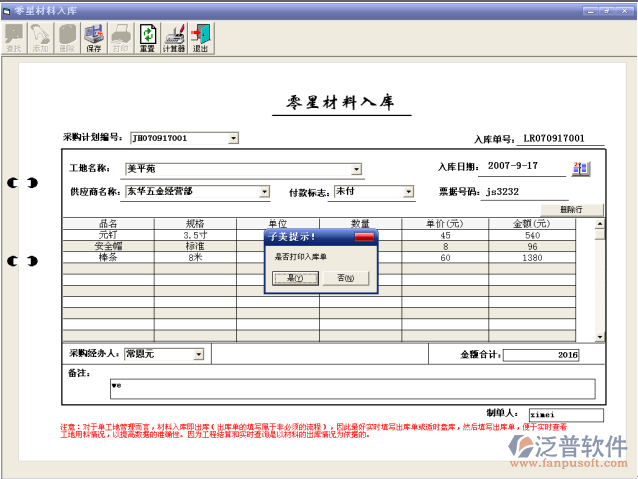Click the 重置 (Reset) toolbar icon
The width and height of the screenshot is (638, 479).
[x=147, y=37]
